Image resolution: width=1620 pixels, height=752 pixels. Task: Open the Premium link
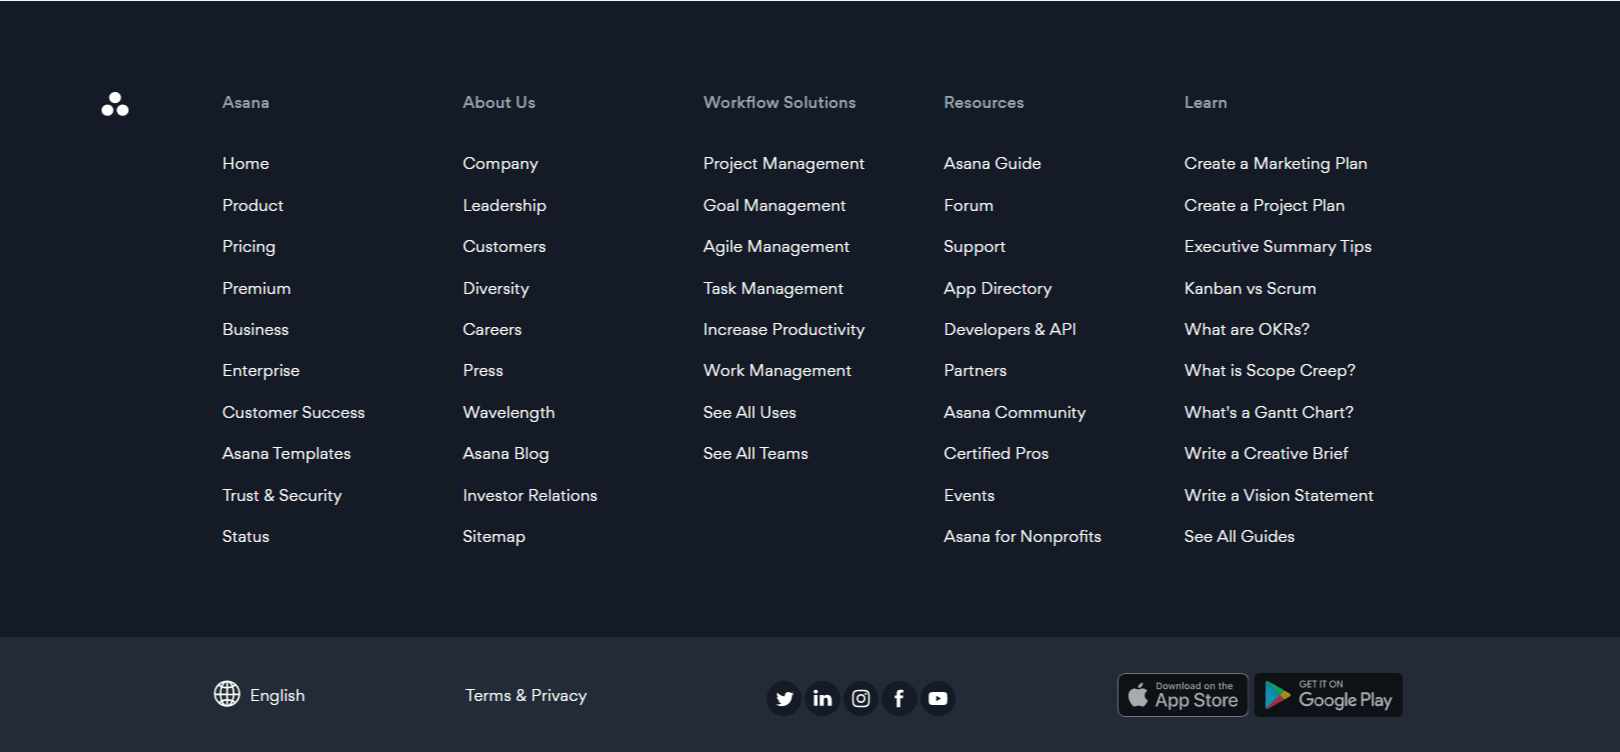pos(257,288)
